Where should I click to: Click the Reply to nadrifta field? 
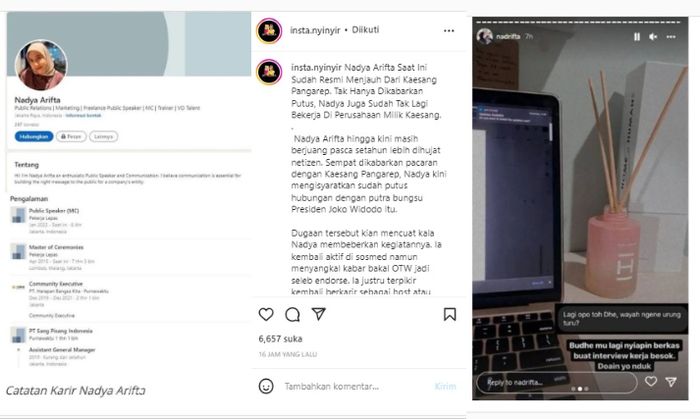(x=557, y=382)
